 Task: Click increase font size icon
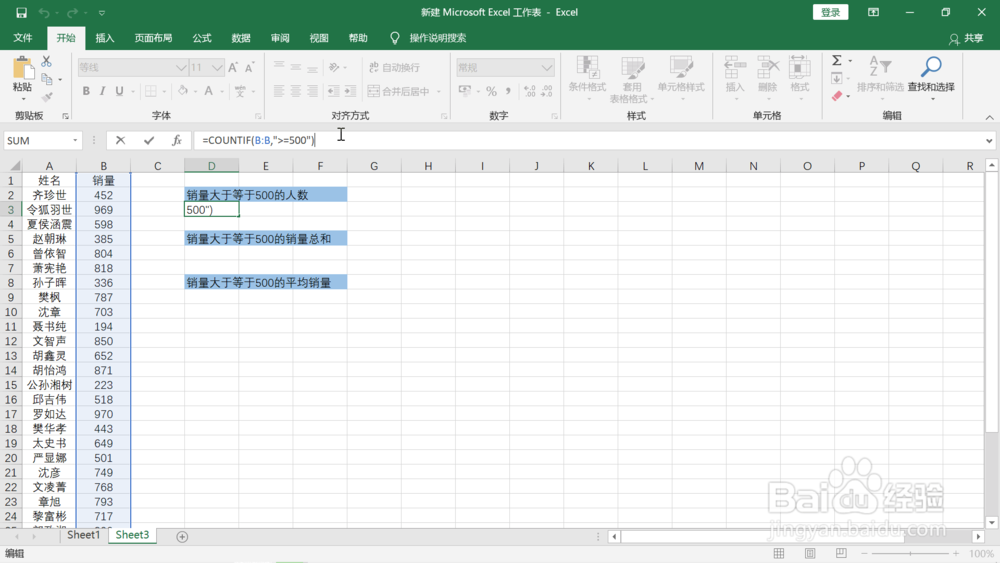(x=233, y=68)
